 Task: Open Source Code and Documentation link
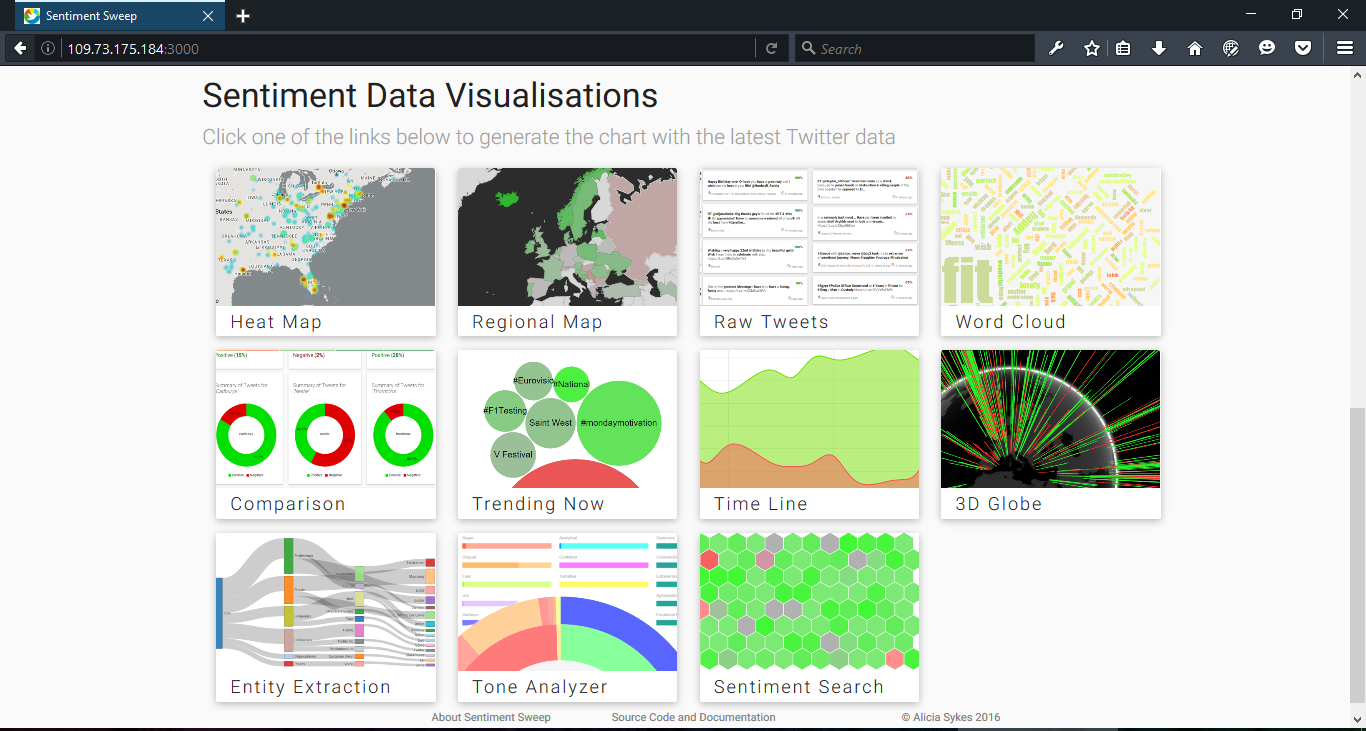pos(693,717)
